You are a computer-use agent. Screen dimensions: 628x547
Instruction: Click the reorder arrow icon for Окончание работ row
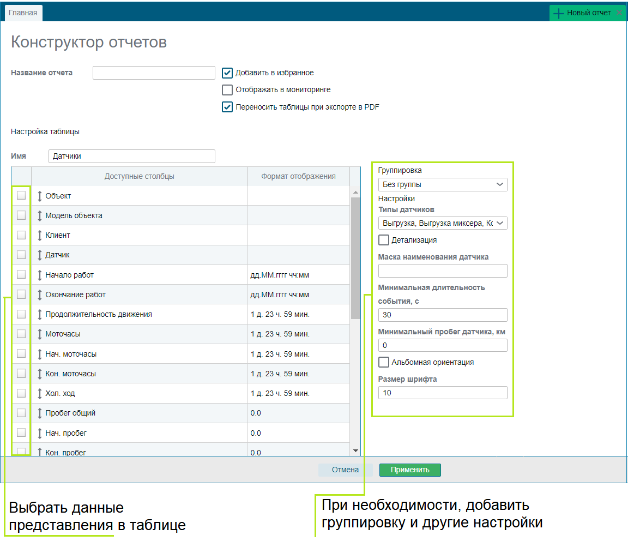click(39, 295)
